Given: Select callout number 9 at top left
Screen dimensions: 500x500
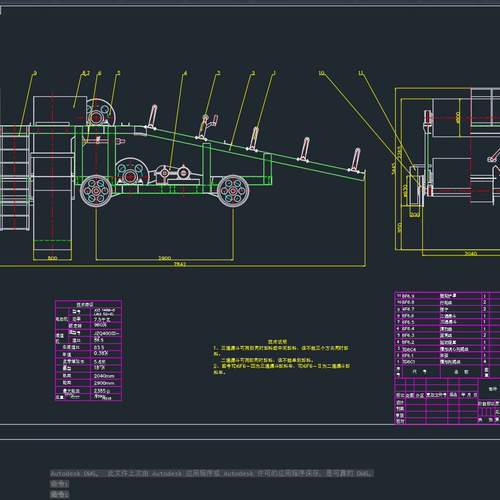Looking at the screenshot, I should point(35,73).
